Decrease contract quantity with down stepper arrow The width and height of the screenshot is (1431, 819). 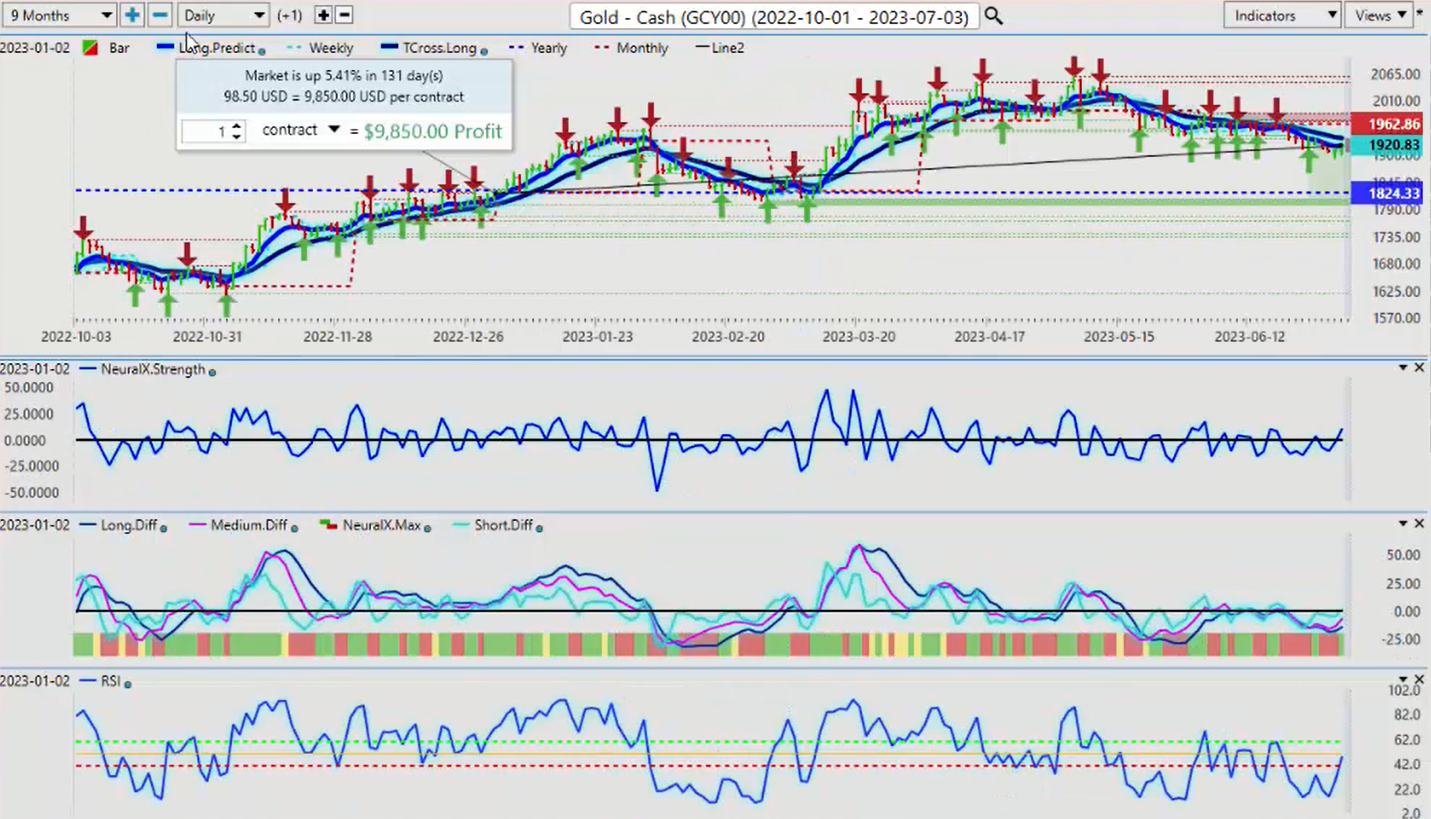(x=236, y=137)
